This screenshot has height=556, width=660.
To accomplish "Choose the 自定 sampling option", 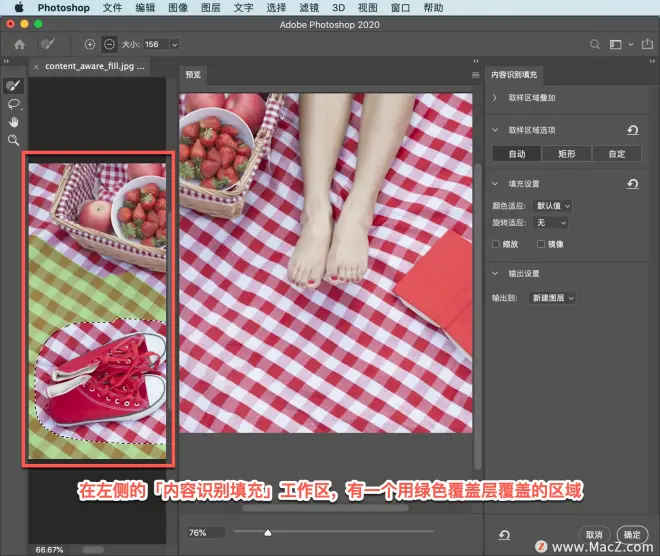I will point(617,154).
